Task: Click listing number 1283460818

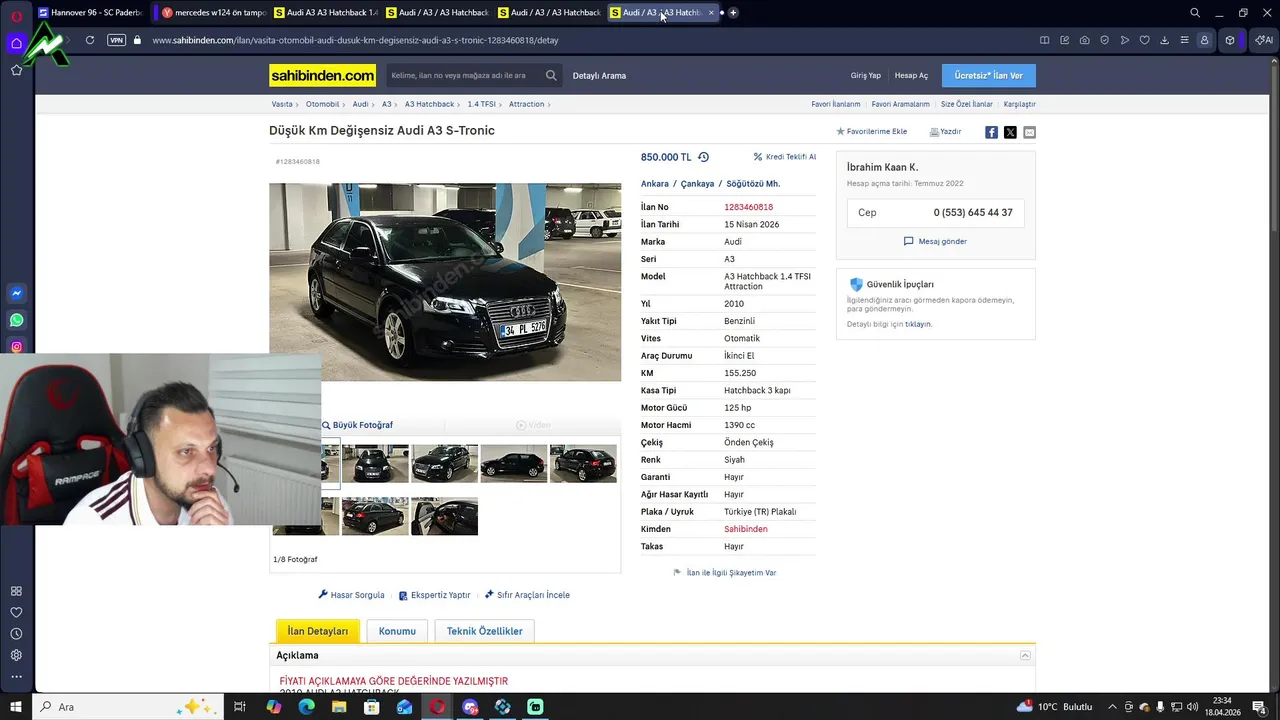Action: click(x=748, y=207)
